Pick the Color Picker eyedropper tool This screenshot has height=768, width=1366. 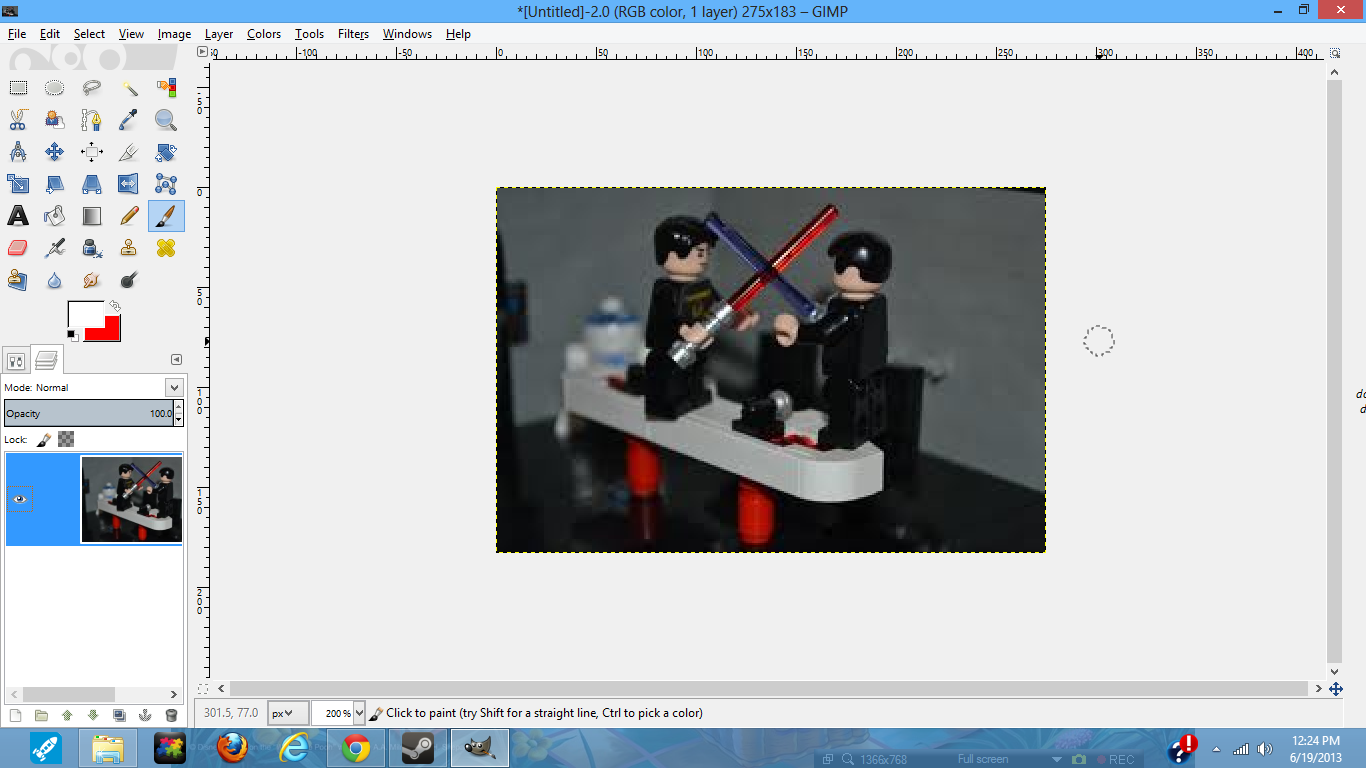click(129, 120)
